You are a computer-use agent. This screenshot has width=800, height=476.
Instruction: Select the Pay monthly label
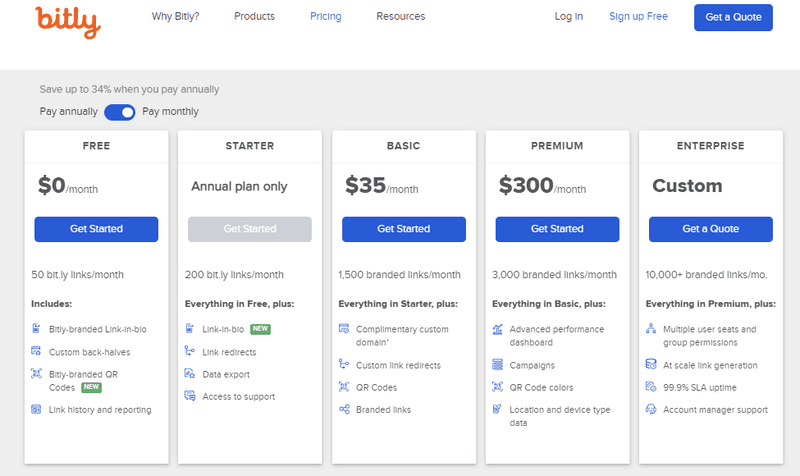click(170, 112)
